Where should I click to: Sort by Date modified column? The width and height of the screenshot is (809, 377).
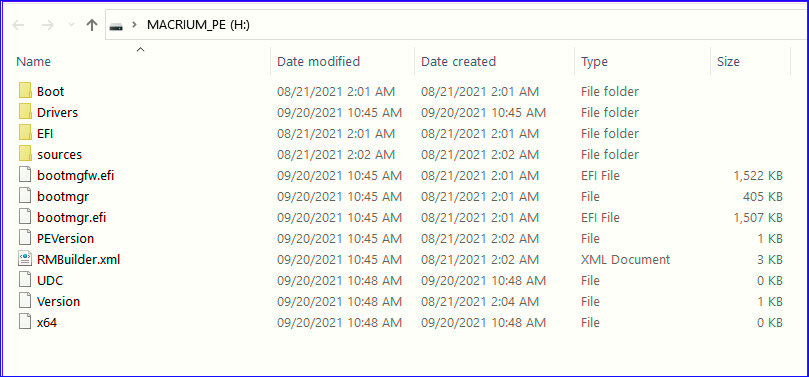tap(318, 61)
